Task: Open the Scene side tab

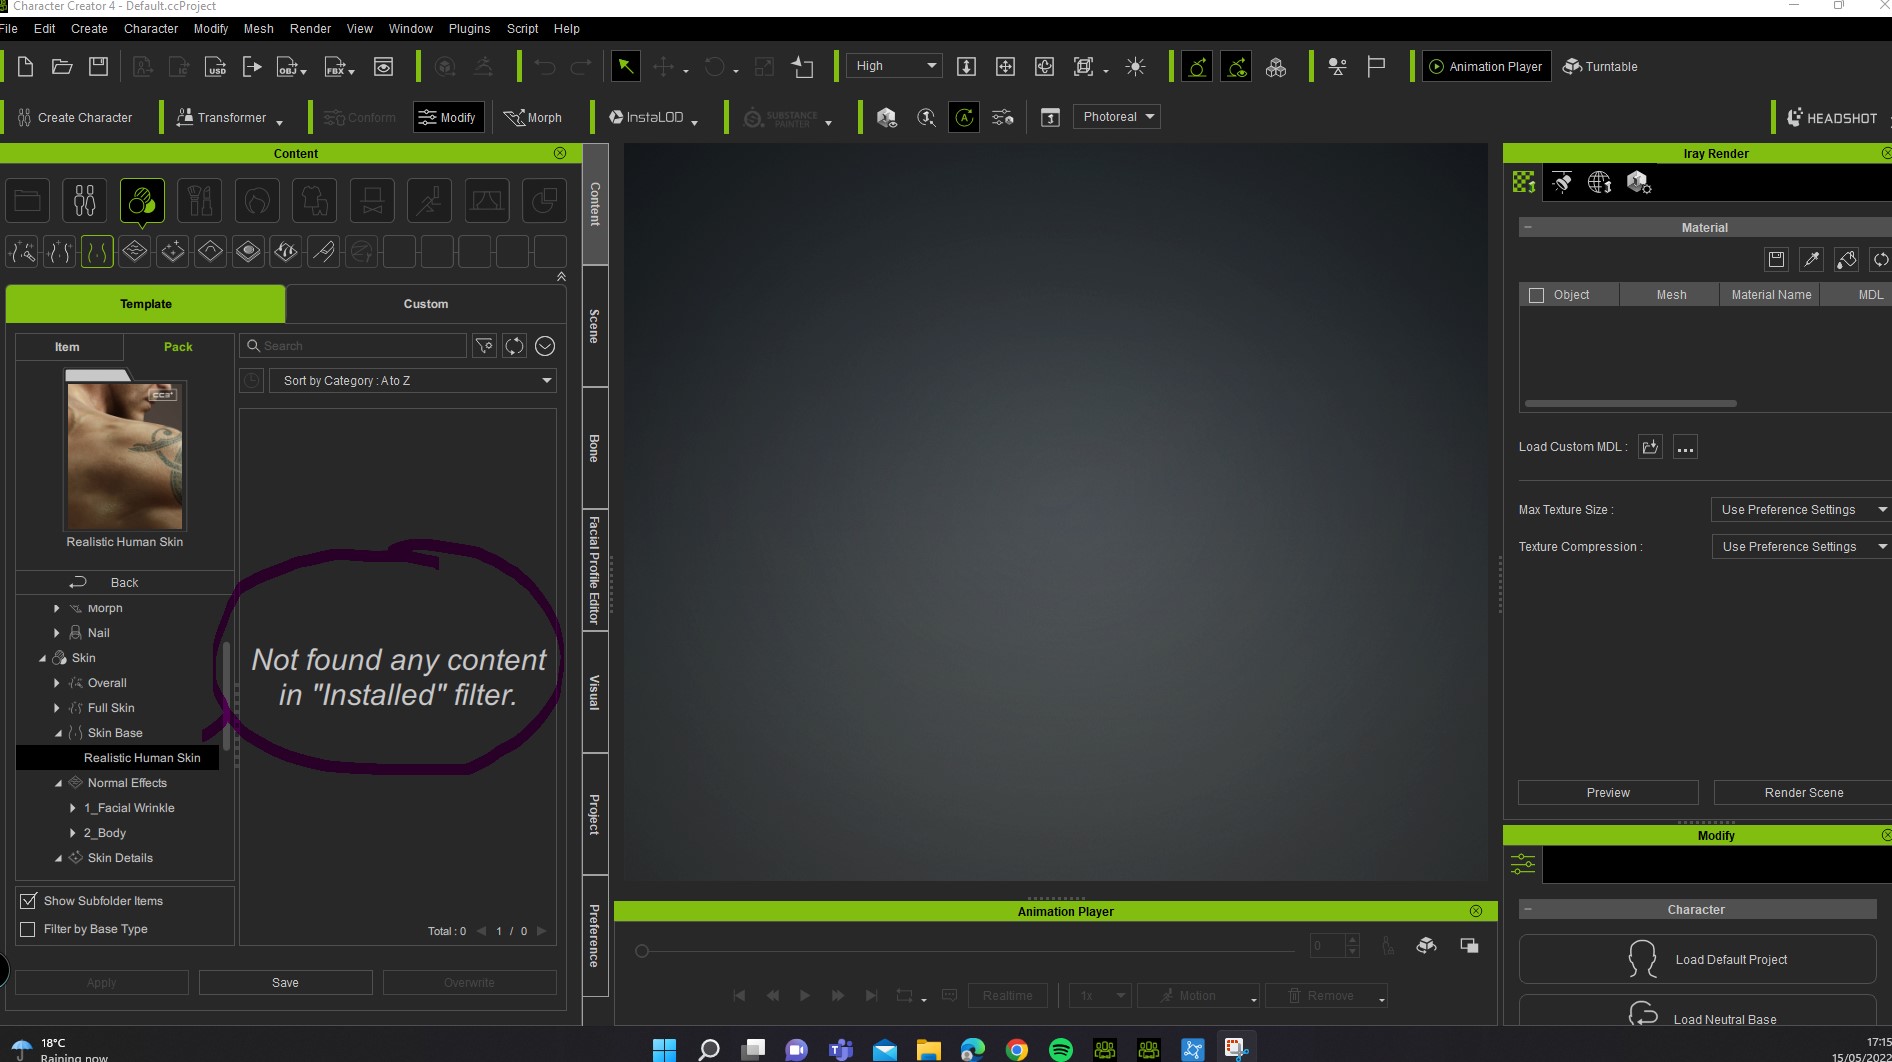Action: pyautogui.click(x=595, y=326)
